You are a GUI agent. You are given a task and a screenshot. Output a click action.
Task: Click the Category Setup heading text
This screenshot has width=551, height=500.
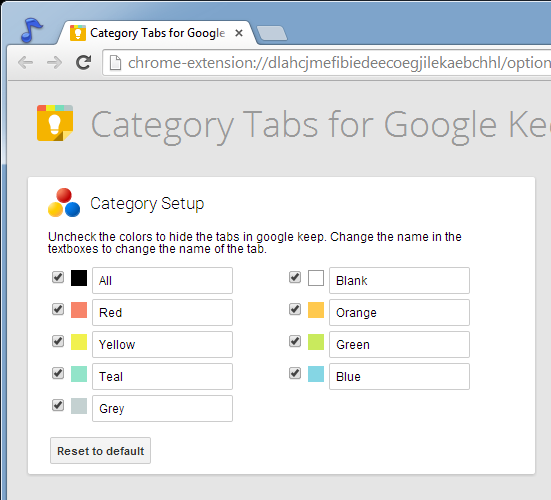pos(147,204)
